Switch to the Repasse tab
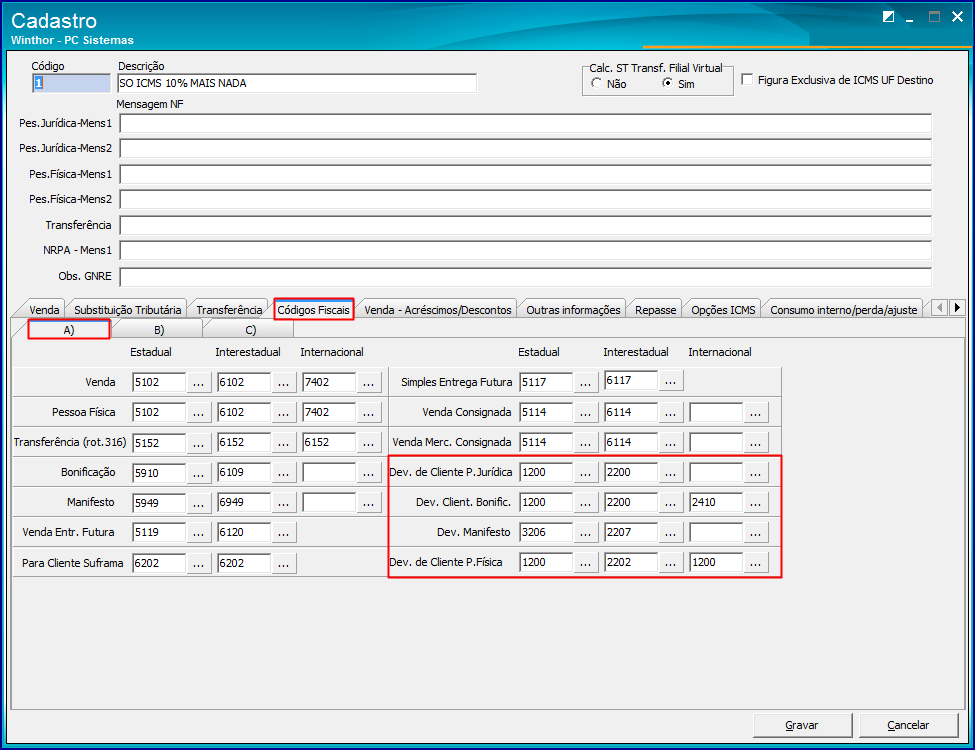Image resolution: width=975 pixels, height=750 pixels. (655, 310)
